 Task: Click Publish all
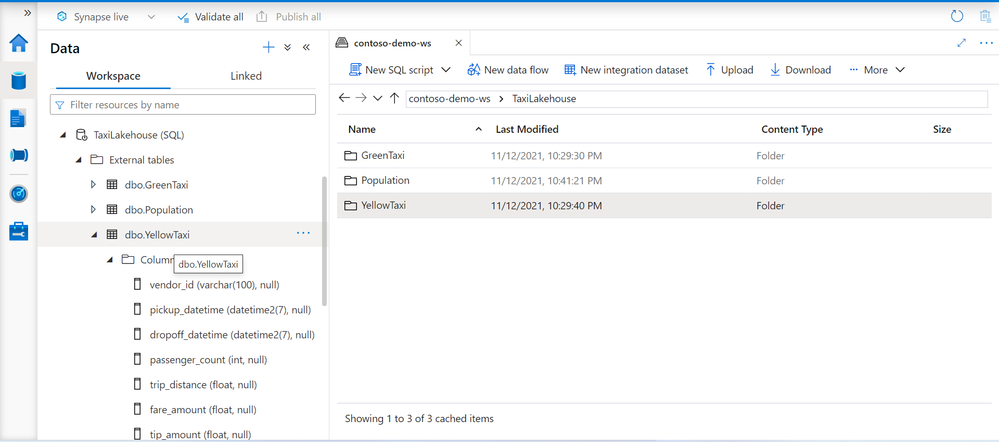(x=289, y=17)
